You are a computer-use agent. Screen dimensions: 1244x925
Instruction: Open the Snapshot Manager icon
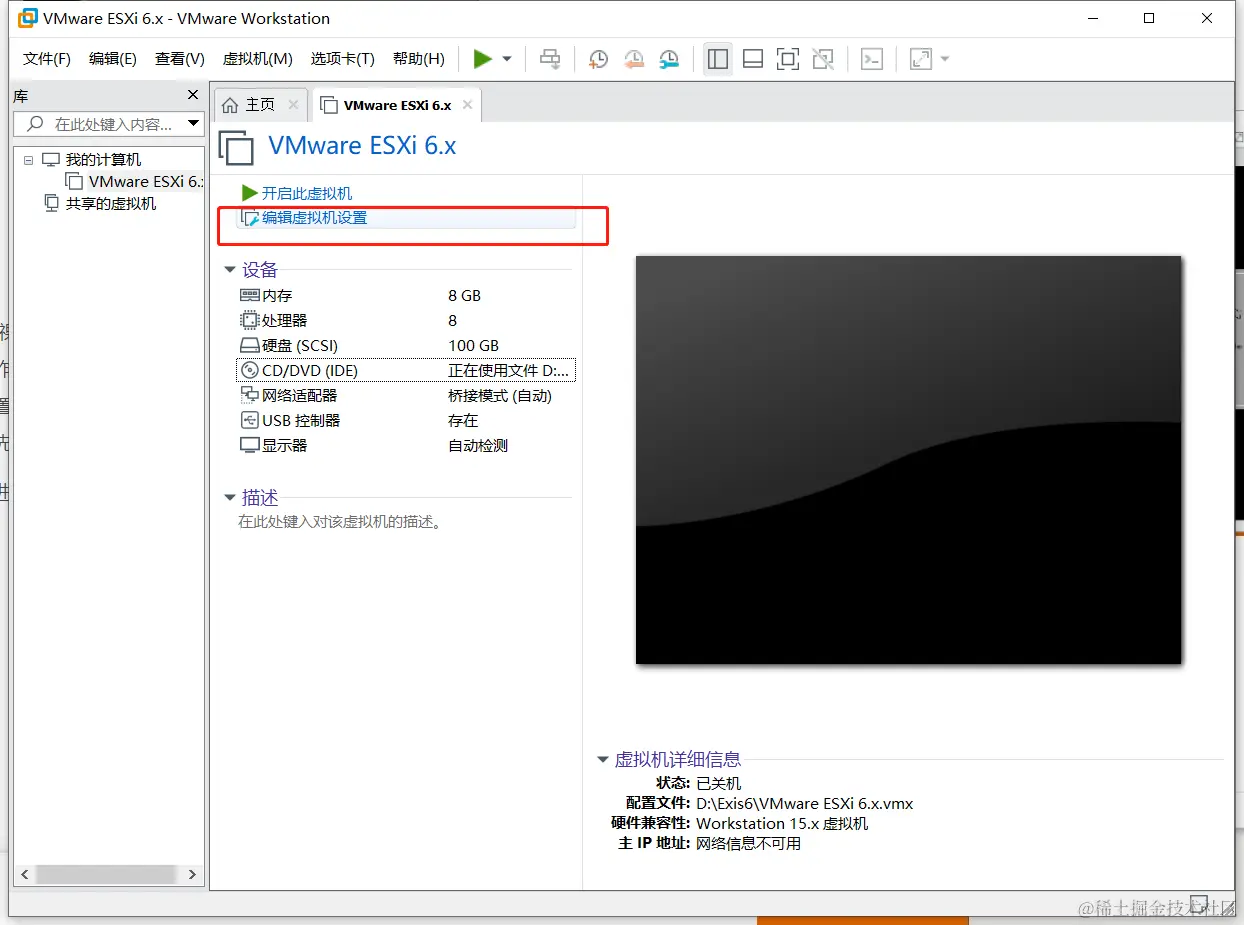coord(668,59)
